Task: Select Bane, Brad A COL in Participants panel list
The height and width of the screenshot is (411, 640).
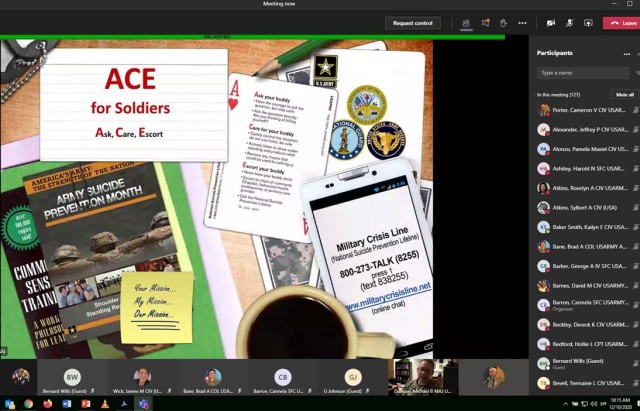Action: tap(588, 247)
